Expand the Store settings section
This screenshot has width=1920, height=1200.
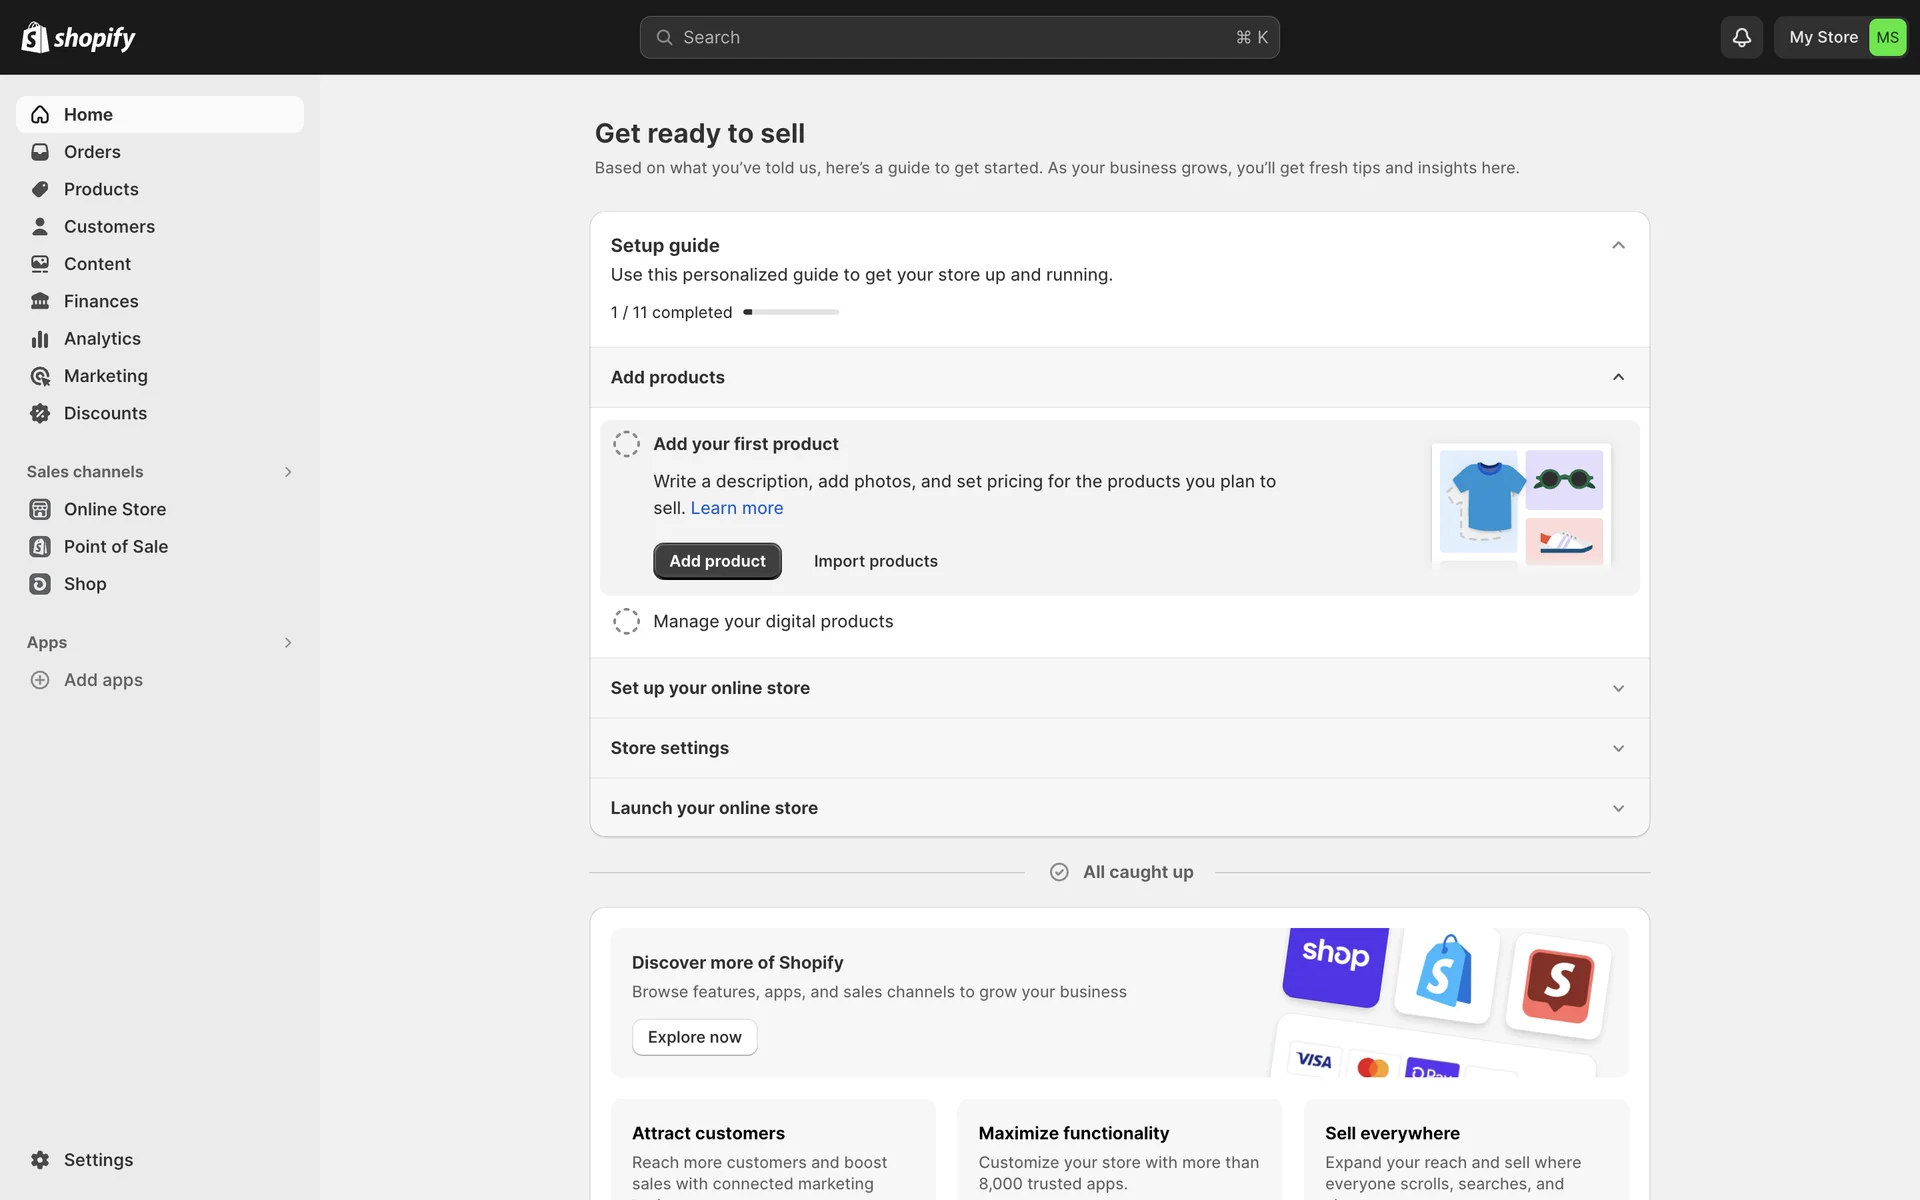[x=1618, y=748]
